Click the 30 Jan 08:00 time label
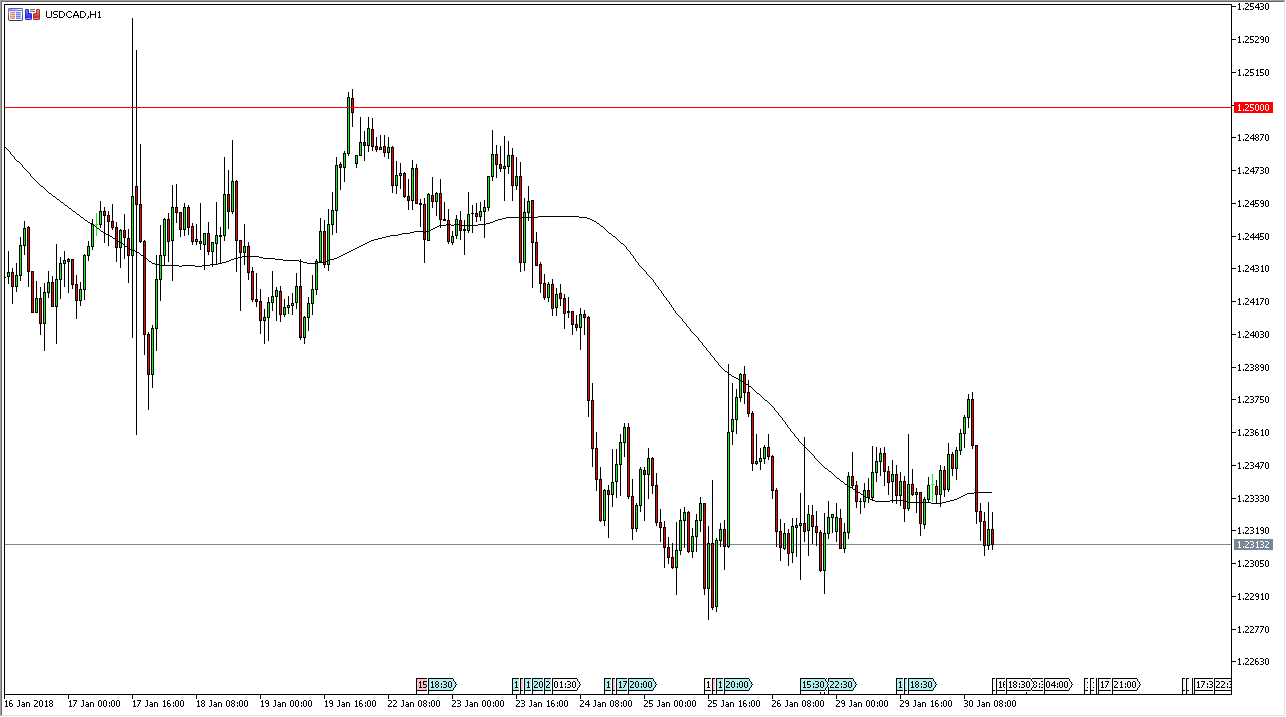The width and height of the screenshot is (1286, 717). coord(991,704)
